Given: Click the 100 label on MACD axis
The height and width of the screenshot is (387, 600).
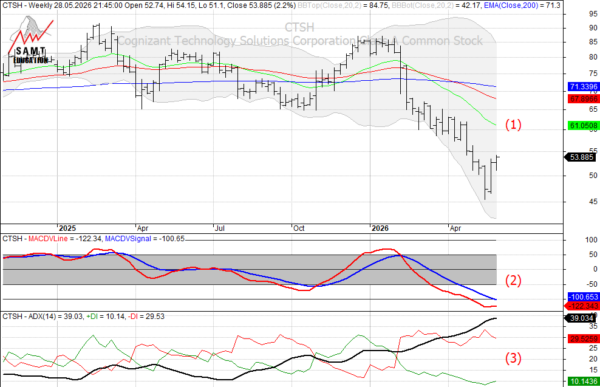Looking at the screenshot, I should tap(592, 240).
